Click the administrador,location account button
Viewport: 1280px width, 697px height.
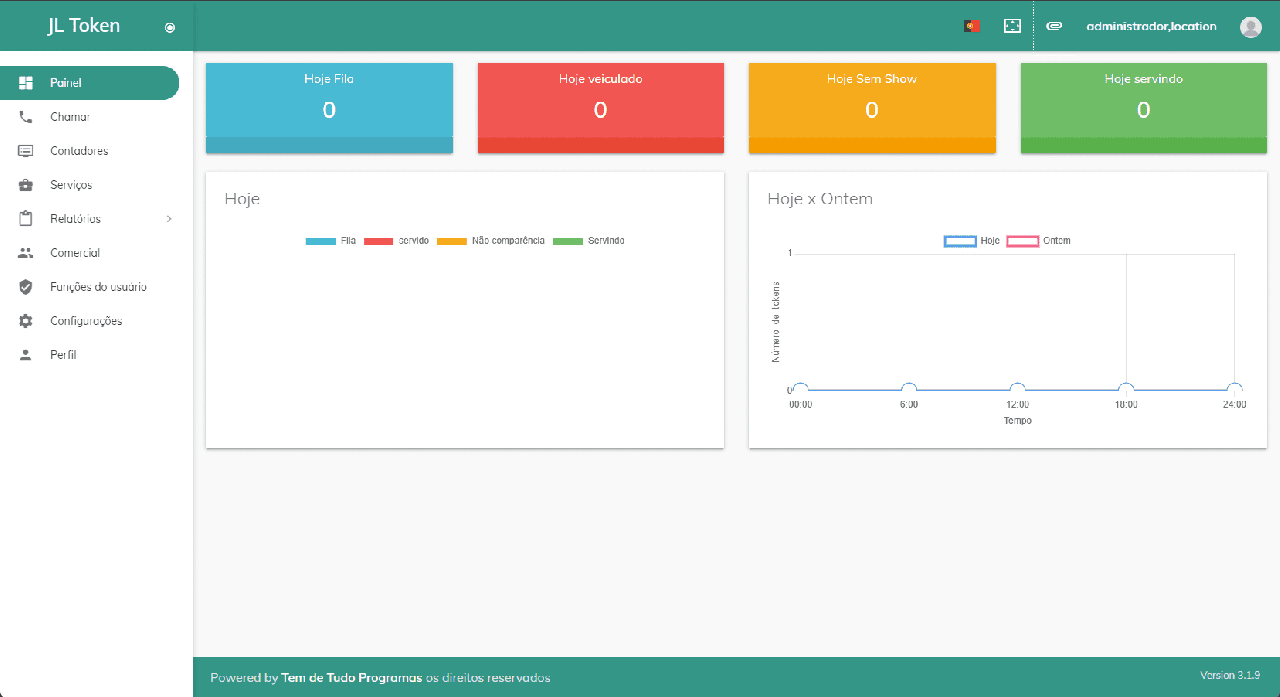point(1149,26)
